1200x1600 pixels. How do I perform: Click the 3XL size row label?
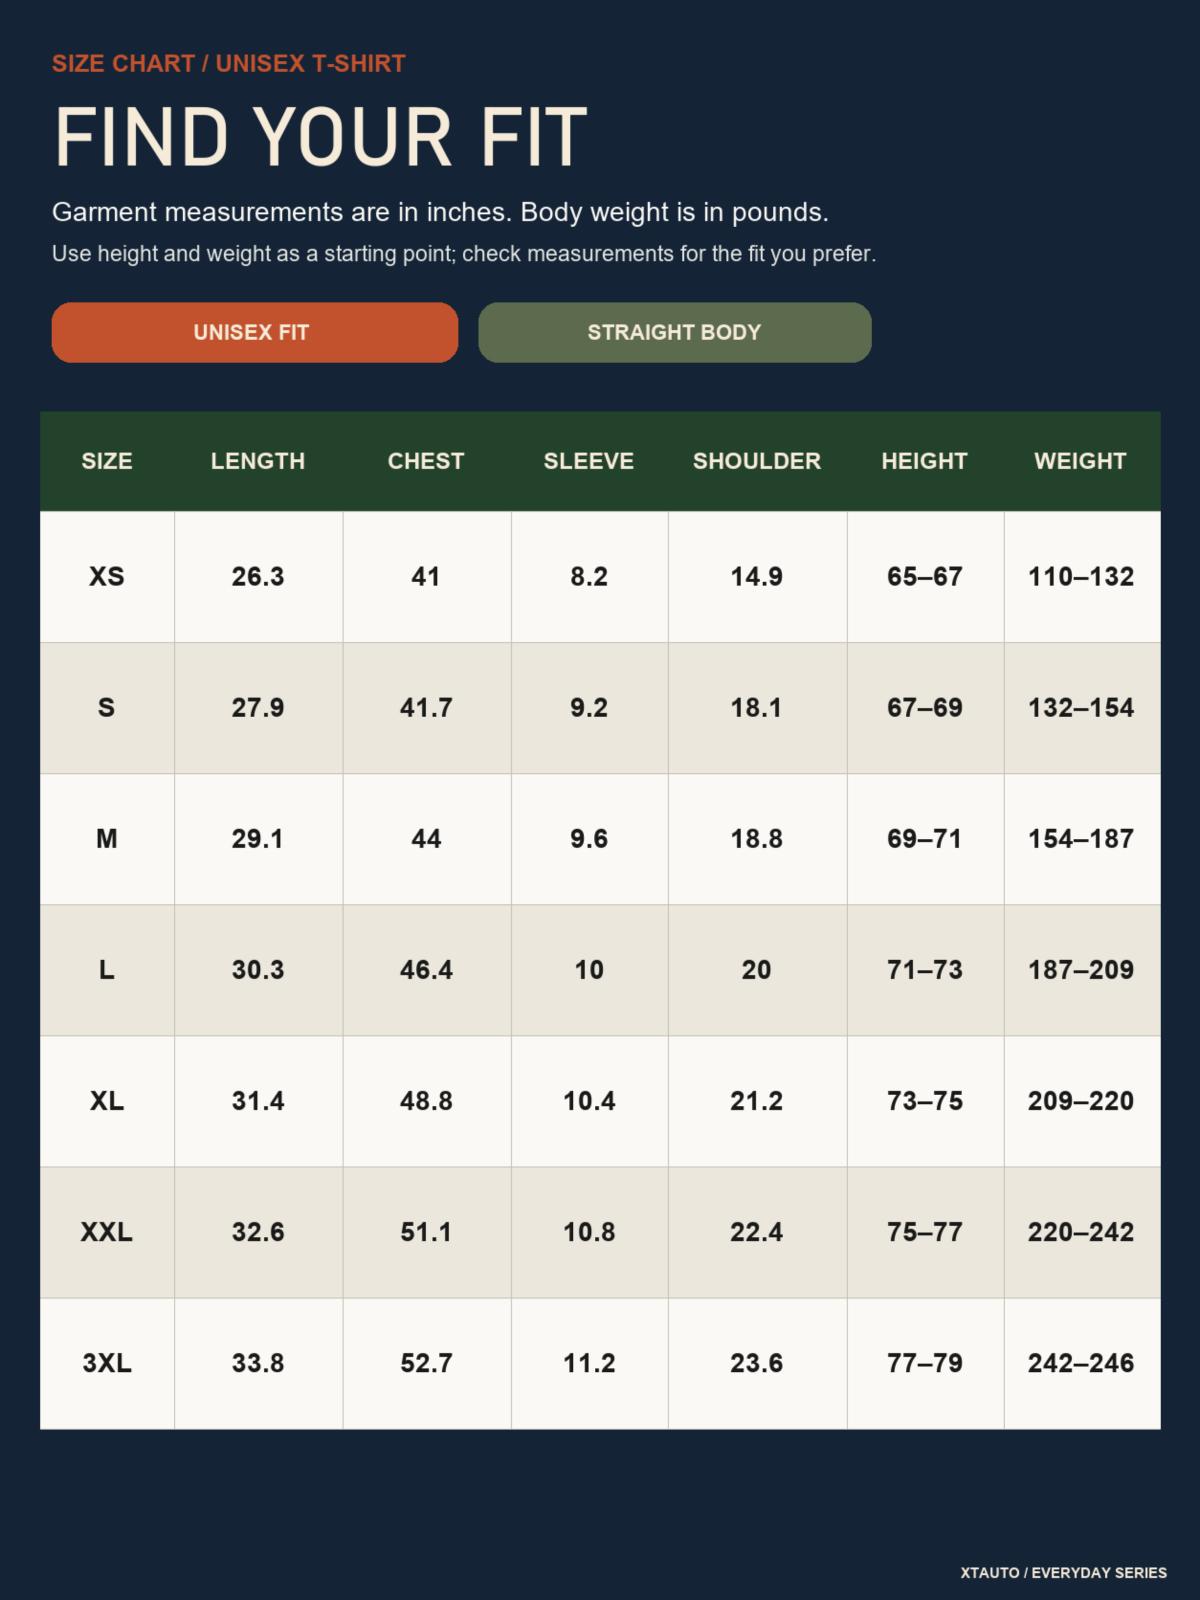pyautogui.click(x=107, y=1363)
